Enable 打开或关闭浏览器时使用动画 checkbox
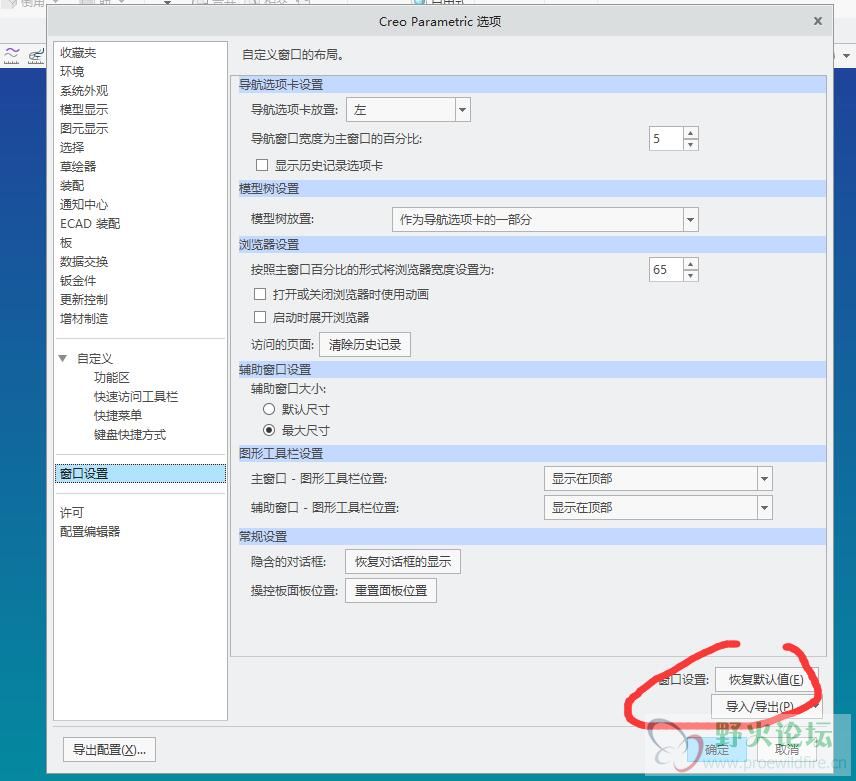 260,294
